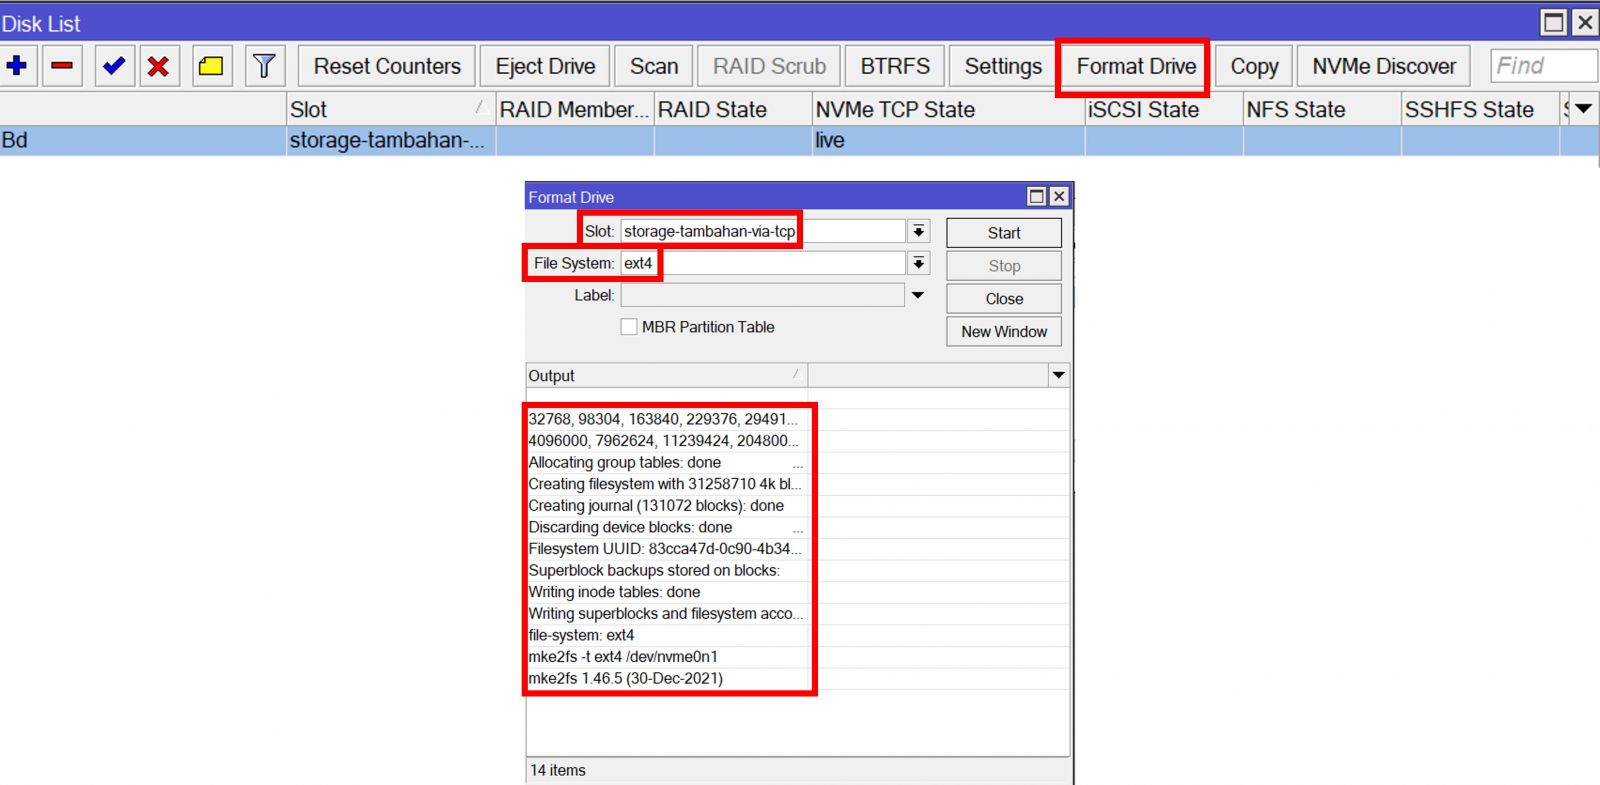Screen dimensions: 1600x785
Task: Enable the MBR Partition Table checkbox
Action: [629, 327]
